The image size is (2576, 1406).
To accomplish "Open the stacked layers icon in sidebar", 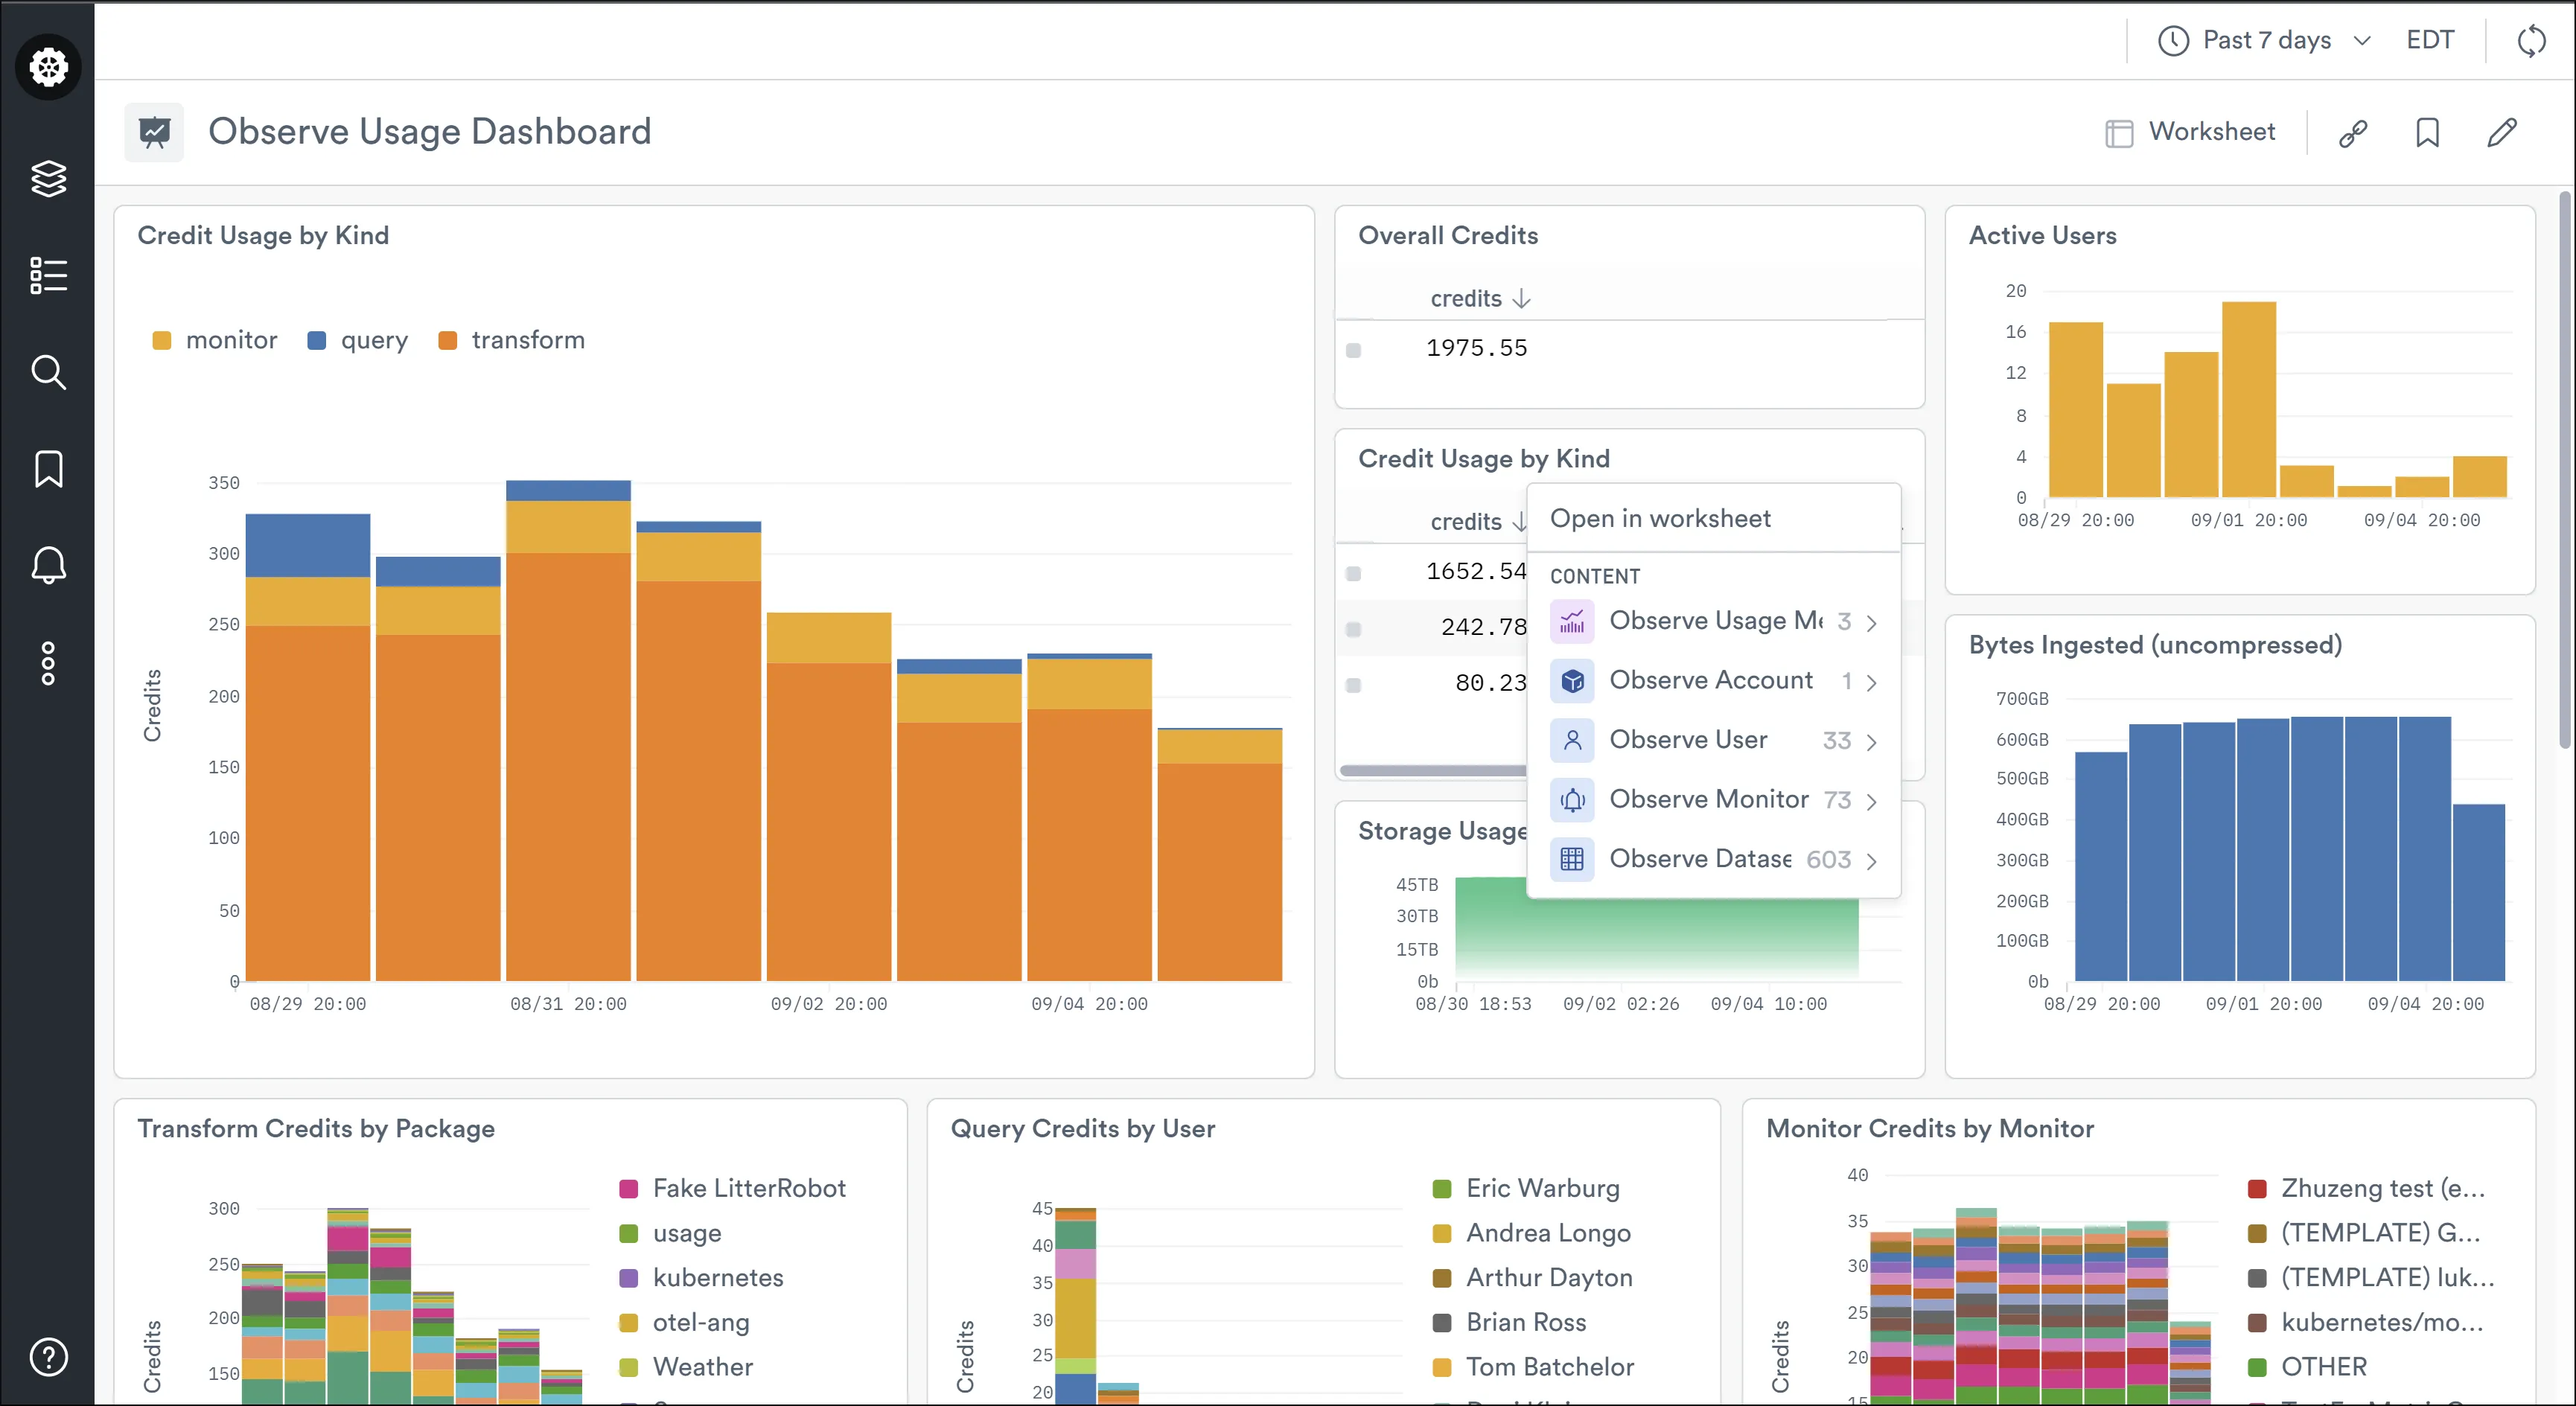I will coord(48,178).
